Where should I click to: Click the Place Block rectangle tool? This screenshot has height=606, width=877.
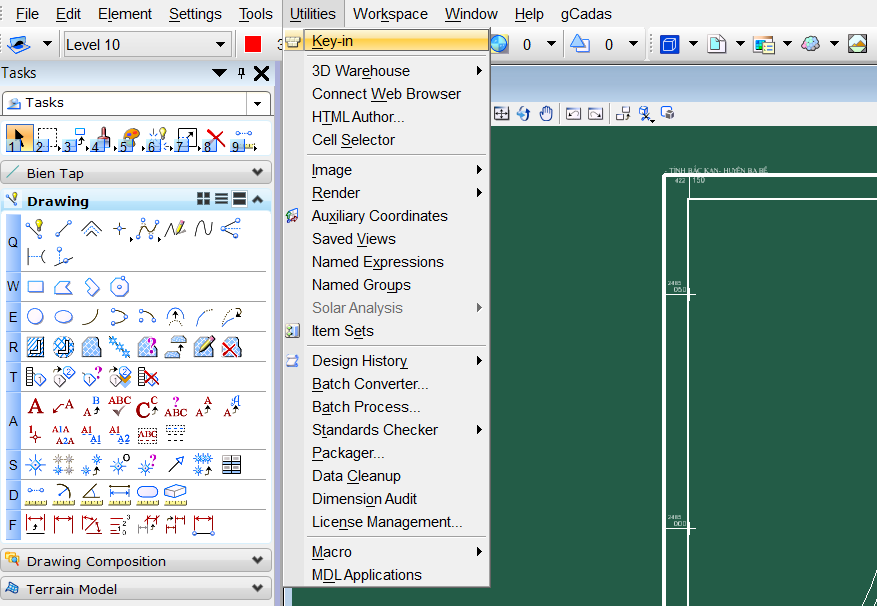point(35,288)
